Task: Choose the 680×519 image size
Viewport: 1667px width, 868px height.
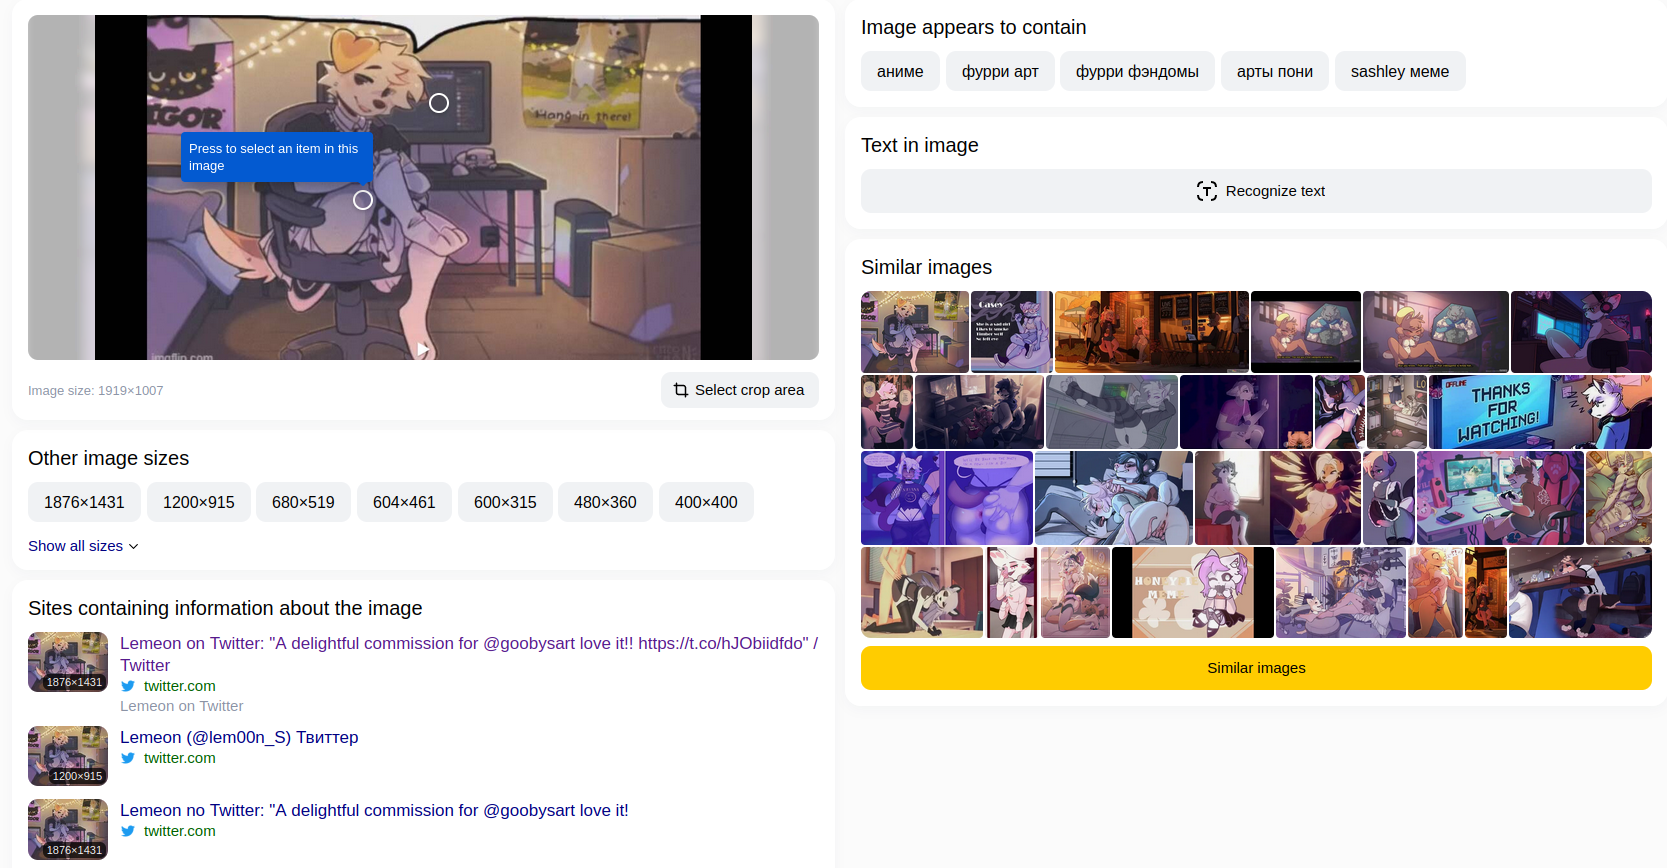Action: [303, 502]
